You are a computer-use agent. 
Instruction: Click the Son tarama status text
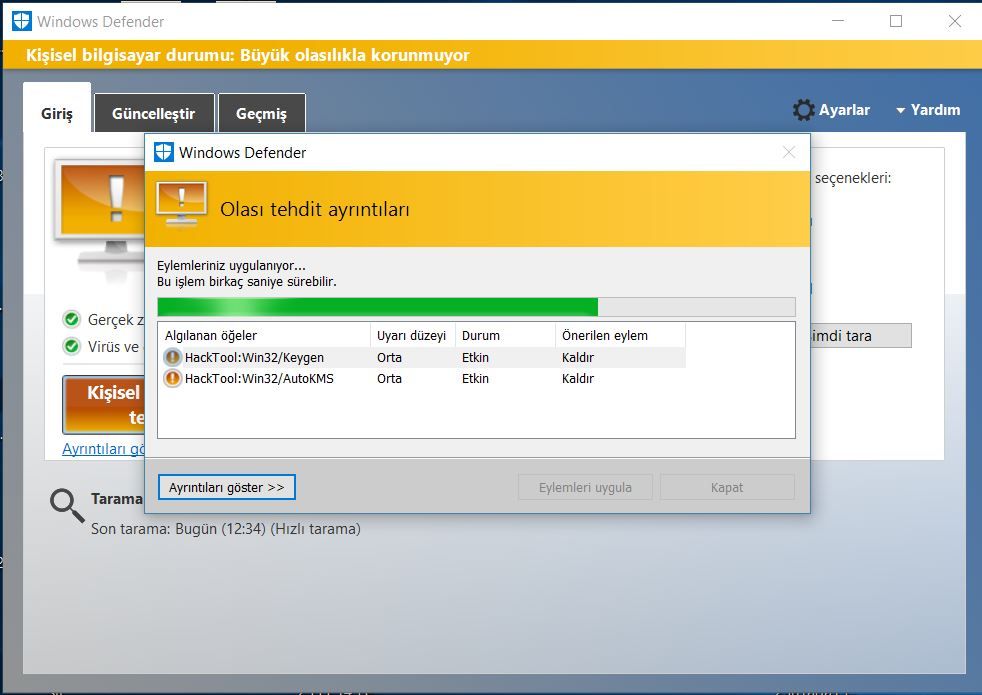click(x=225, y=529)
